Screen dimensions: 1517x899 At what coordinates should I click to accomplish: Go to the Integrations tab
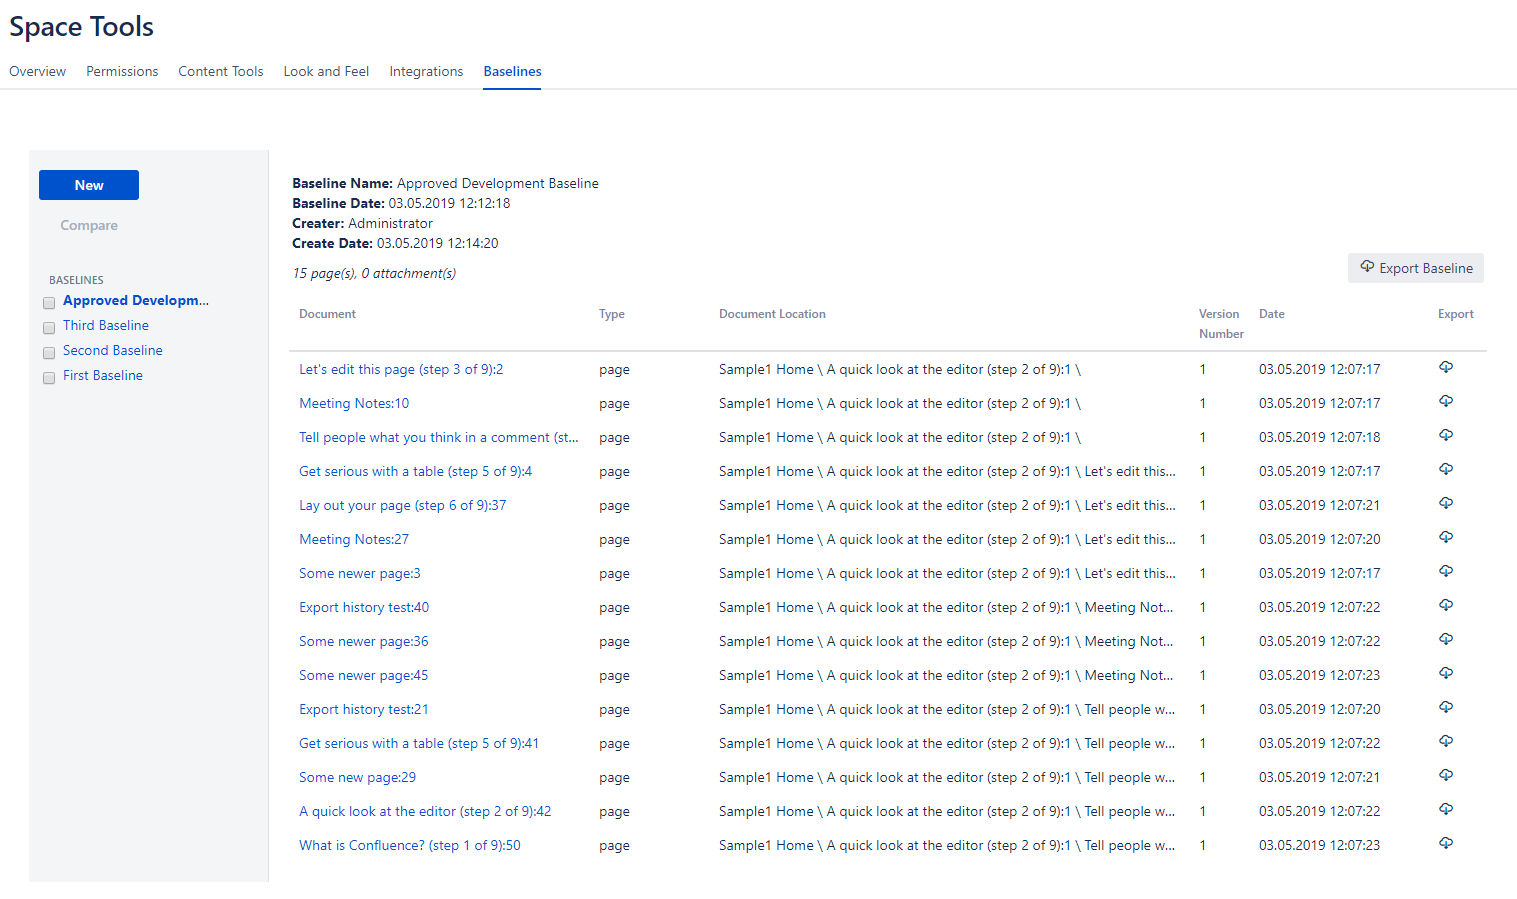pos(426,71)
